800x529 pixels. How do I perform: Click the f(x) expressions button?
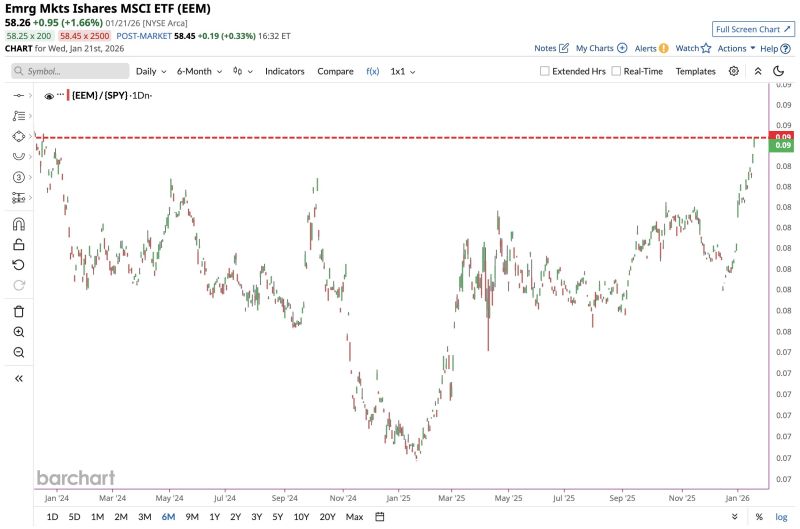point(372,71)
